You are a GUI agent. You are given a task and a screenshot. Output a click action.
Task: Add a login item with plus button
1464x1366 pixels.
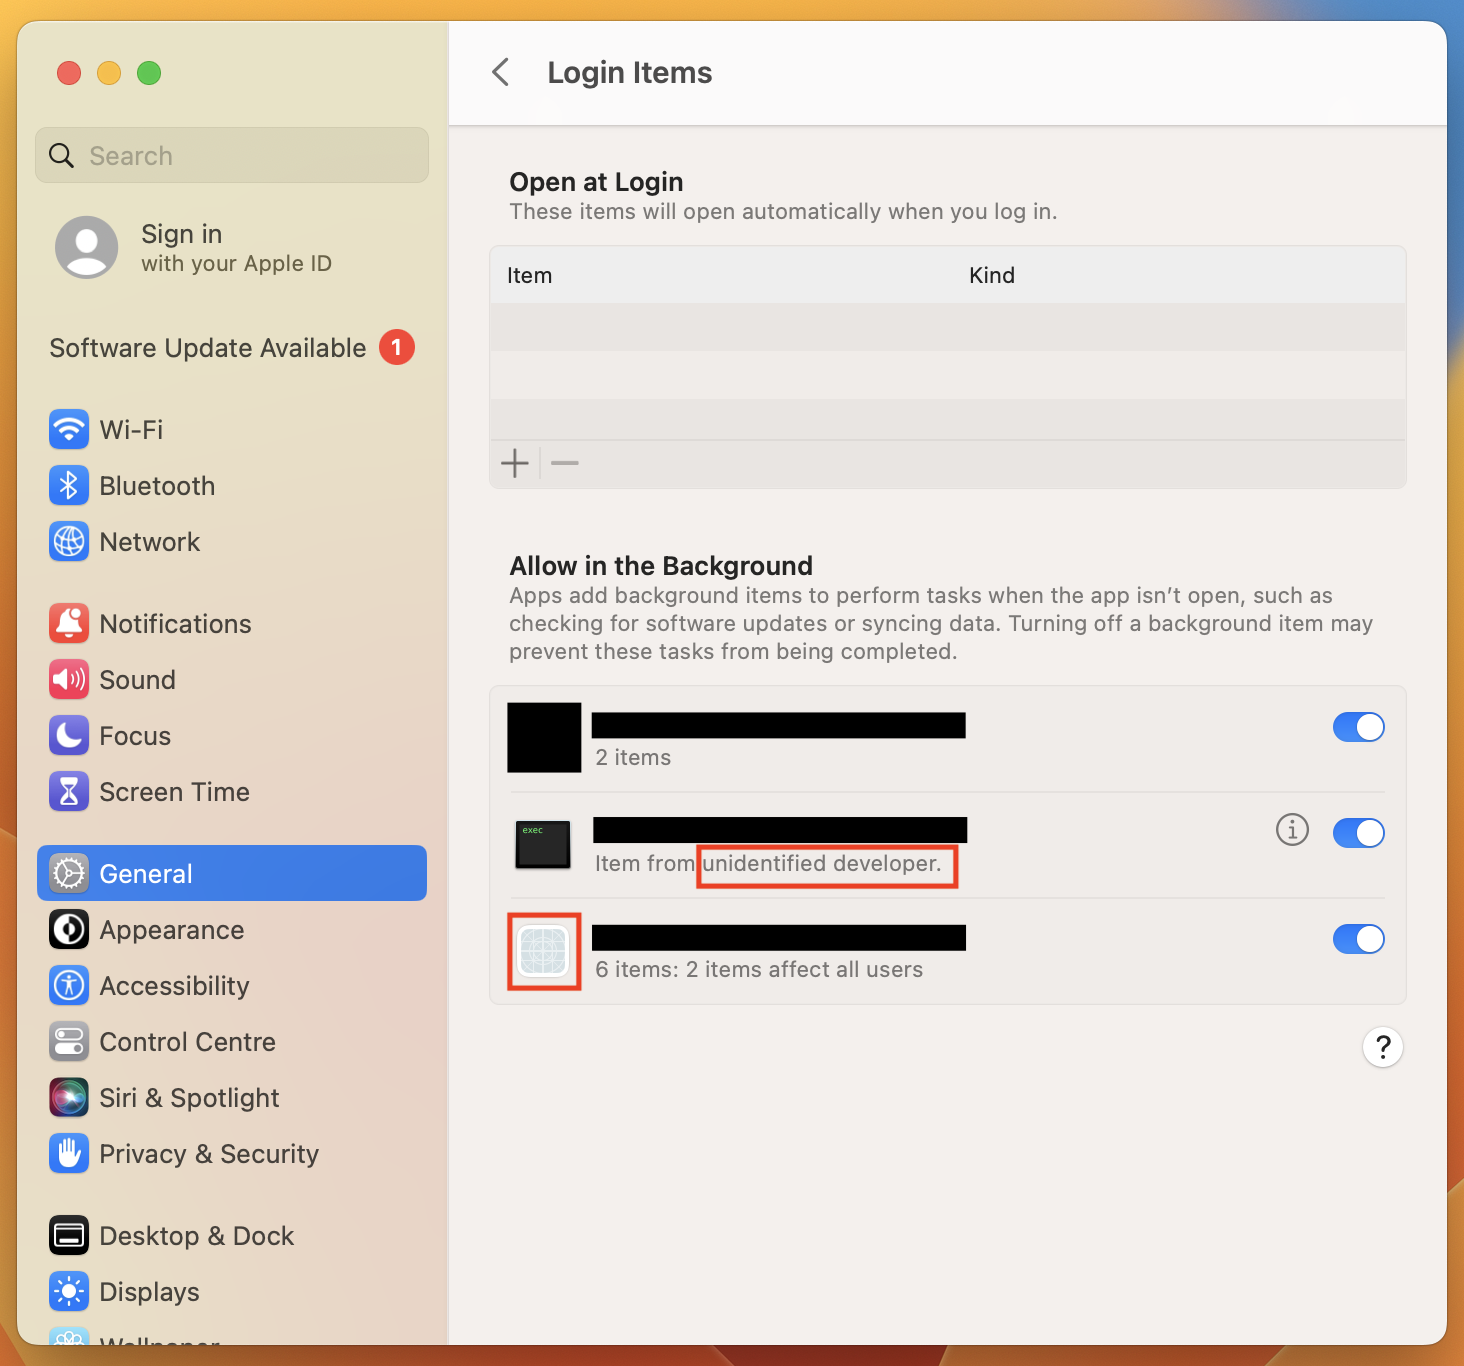click(515, 463)
